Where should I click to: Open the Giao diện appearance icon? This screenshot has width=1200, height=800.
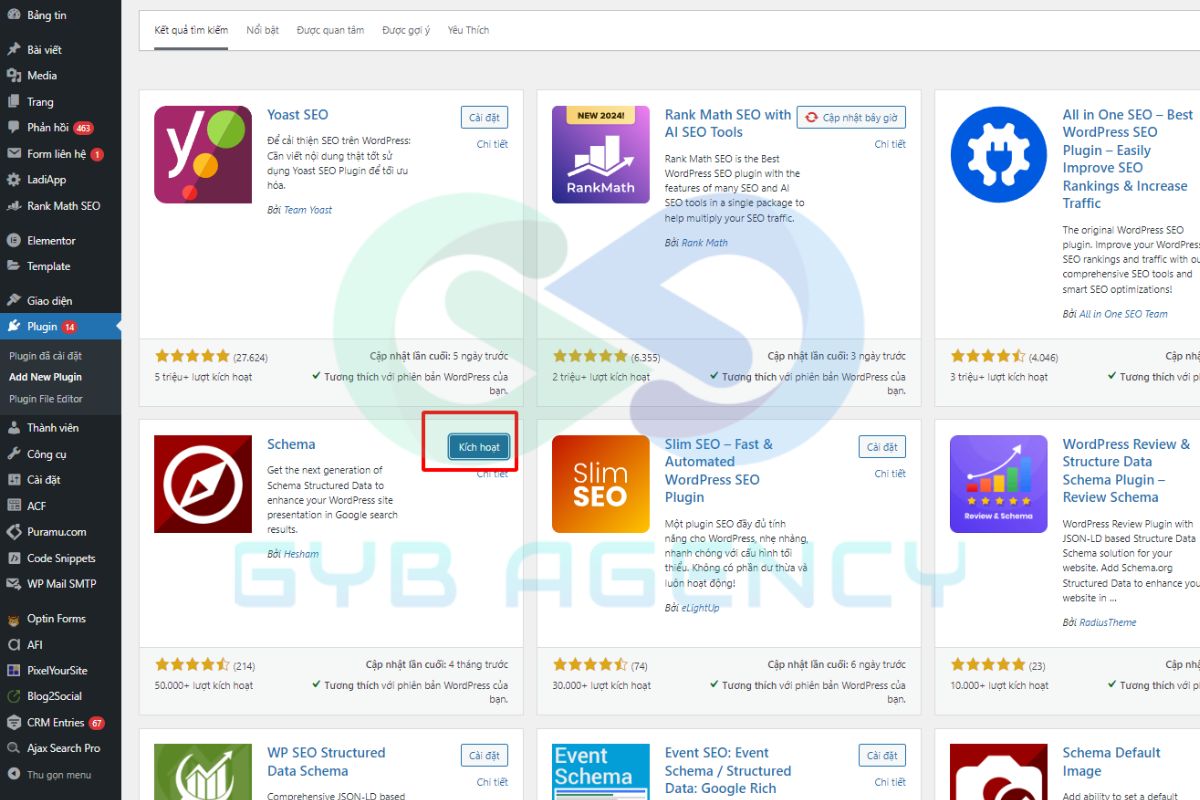[x=13, y=300]
